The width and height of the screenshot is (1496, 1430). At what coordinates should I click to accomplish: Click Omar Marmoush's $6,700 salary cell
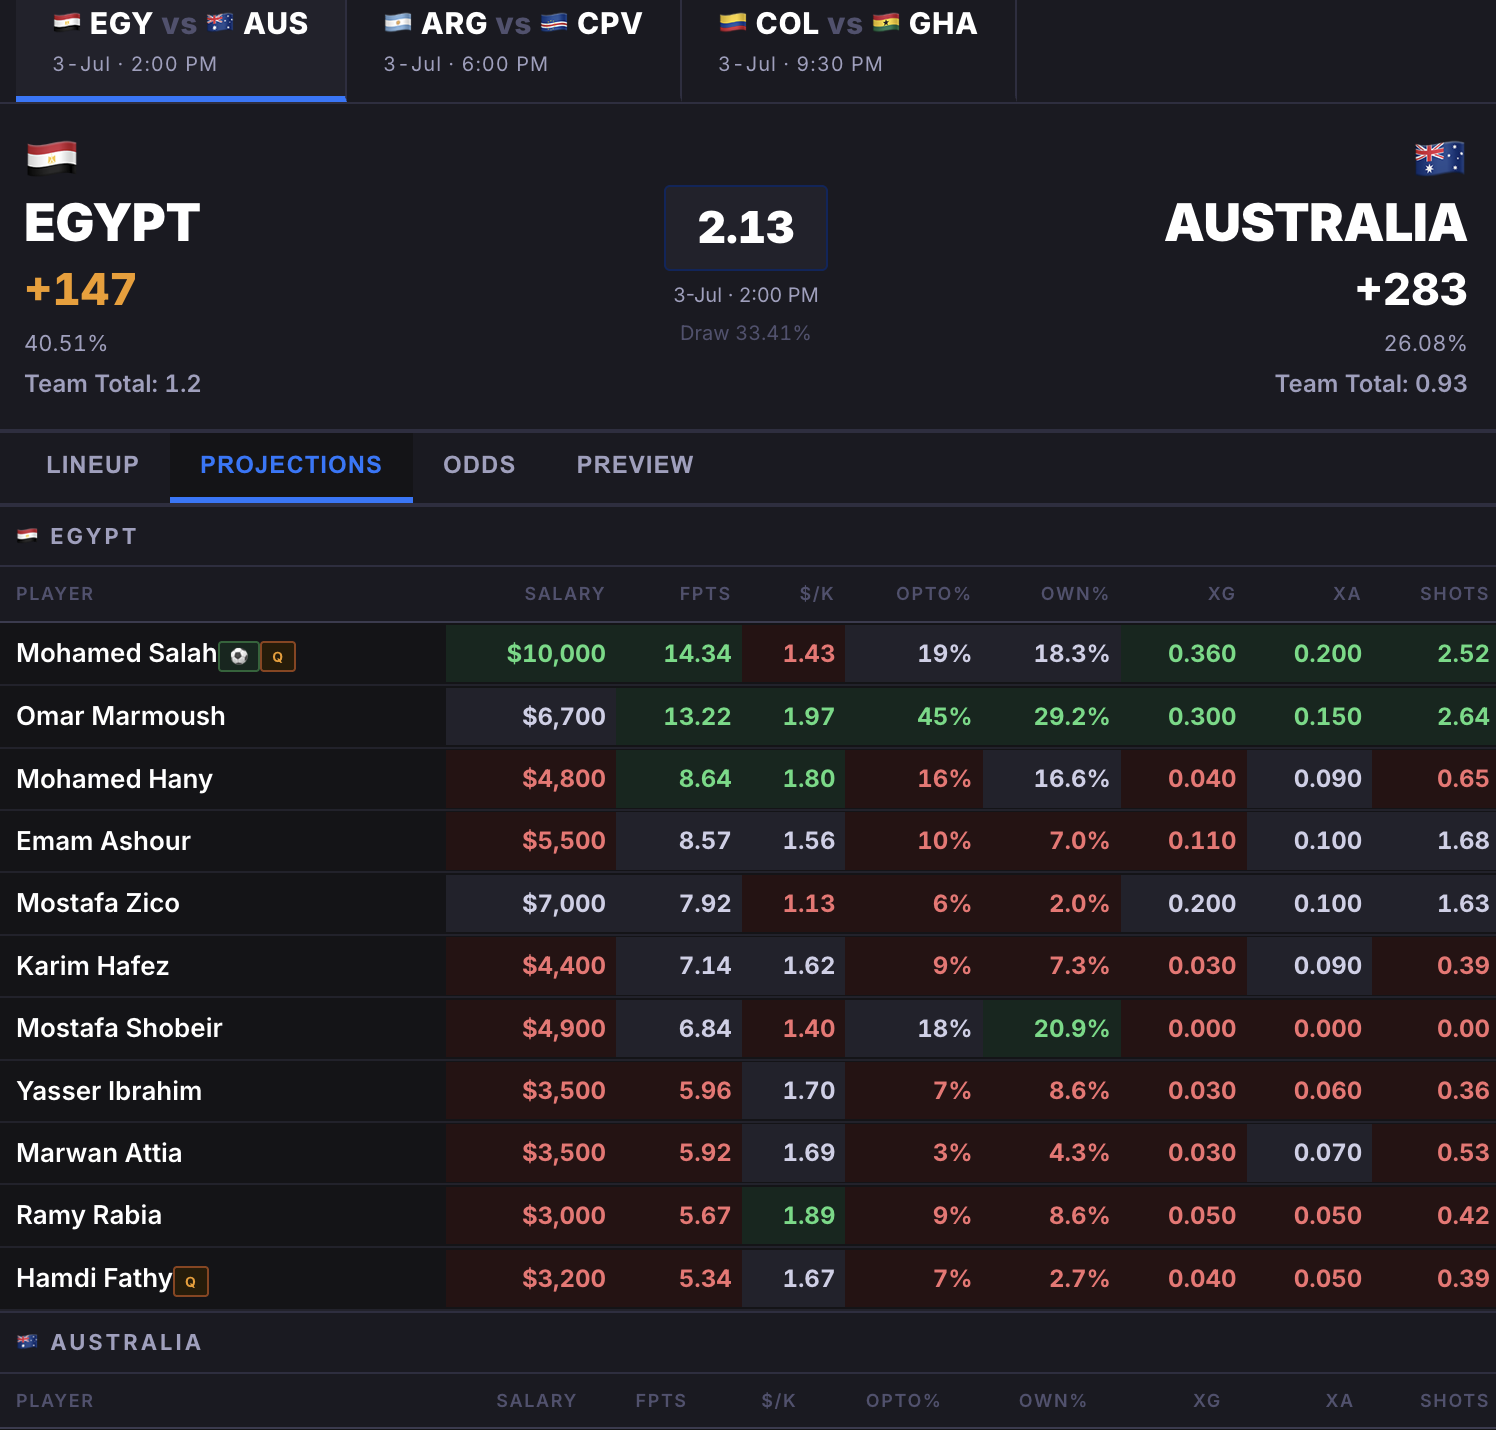click(531, 716)
